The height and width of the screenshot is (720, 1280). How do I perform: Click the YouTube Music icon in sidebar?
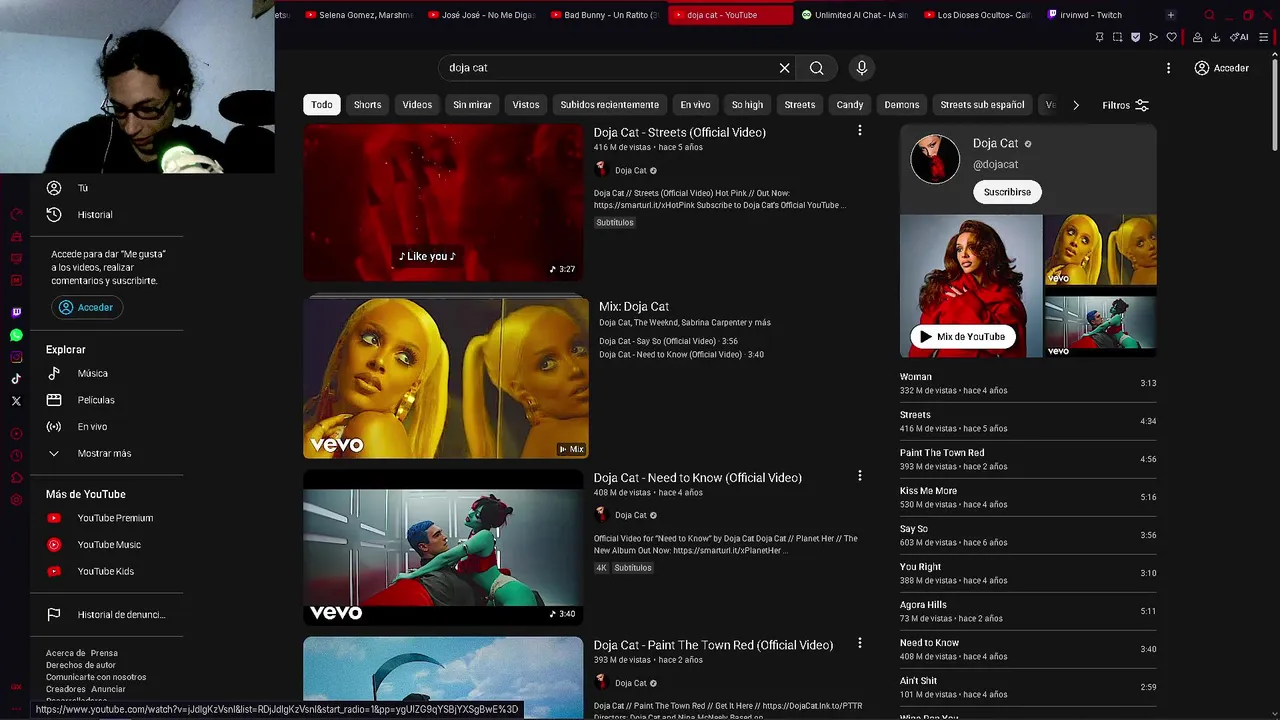(x=54, y=545)
